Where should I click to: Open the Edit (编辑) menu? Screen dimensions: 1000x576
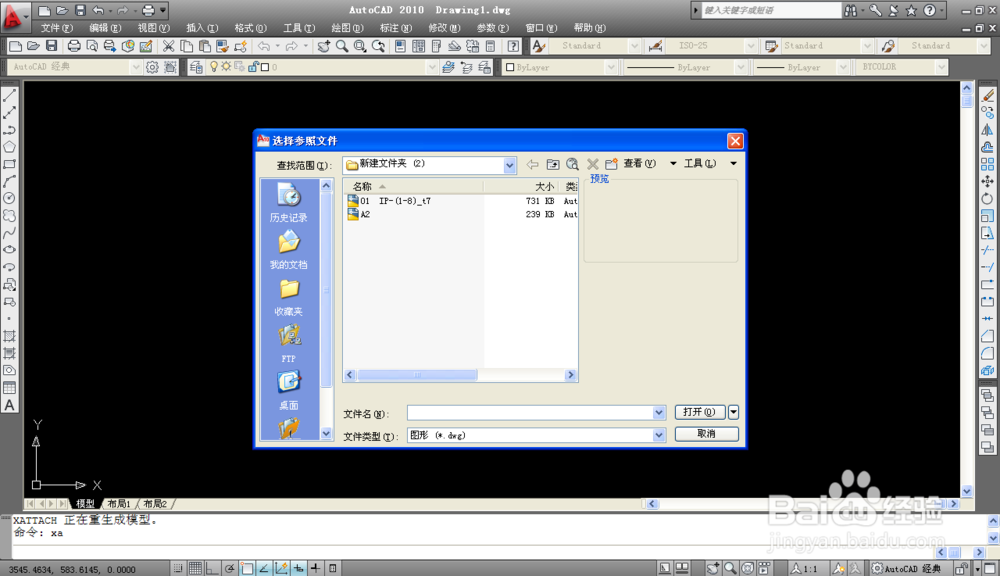pos(105,28)
